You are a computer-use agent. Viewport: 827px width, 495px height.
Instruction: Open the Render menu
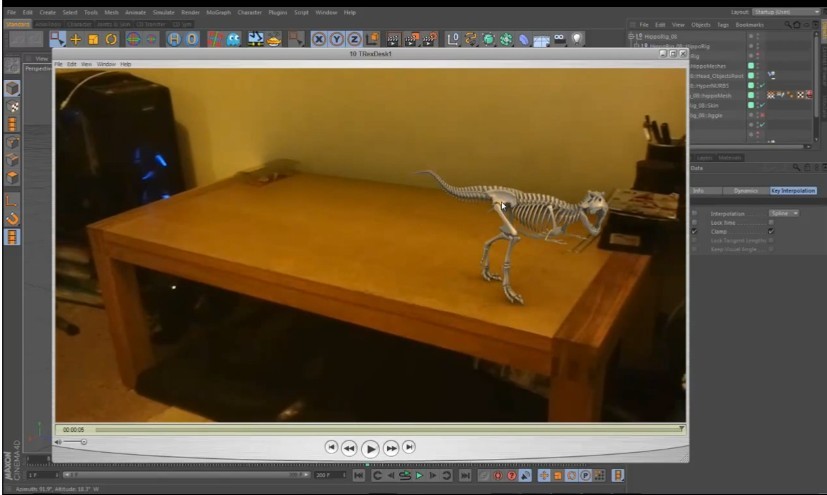[x=190, y=12]
